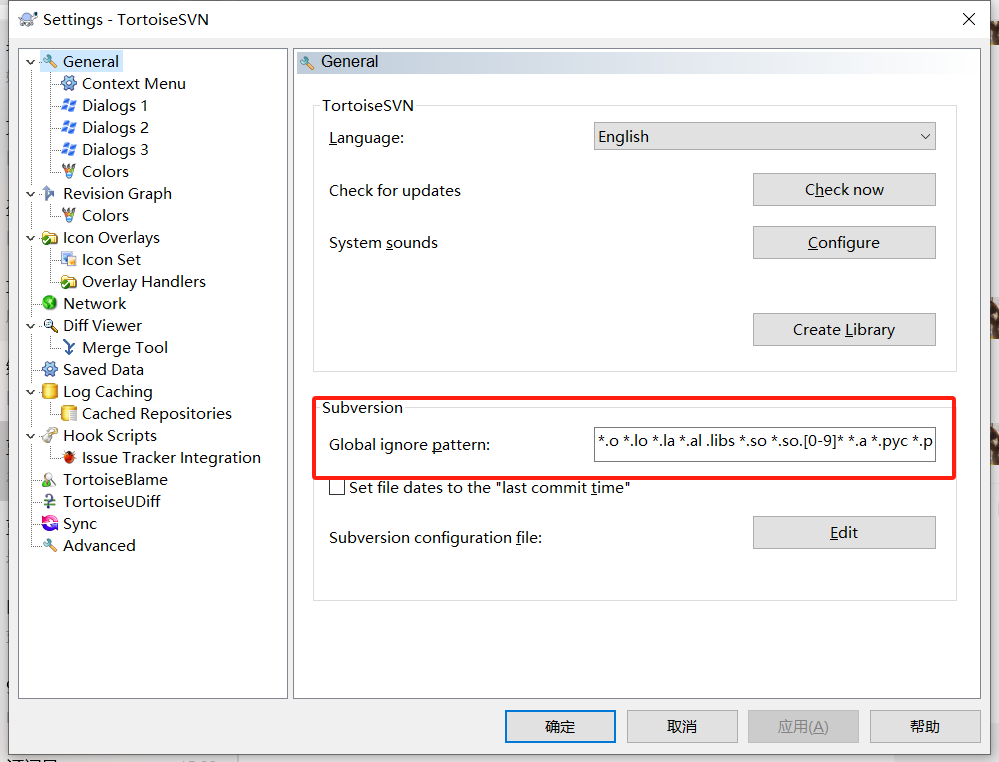Viewport: 999px width, 762px height.
Task: Click the Network globe icon
Action: (50, 303)
